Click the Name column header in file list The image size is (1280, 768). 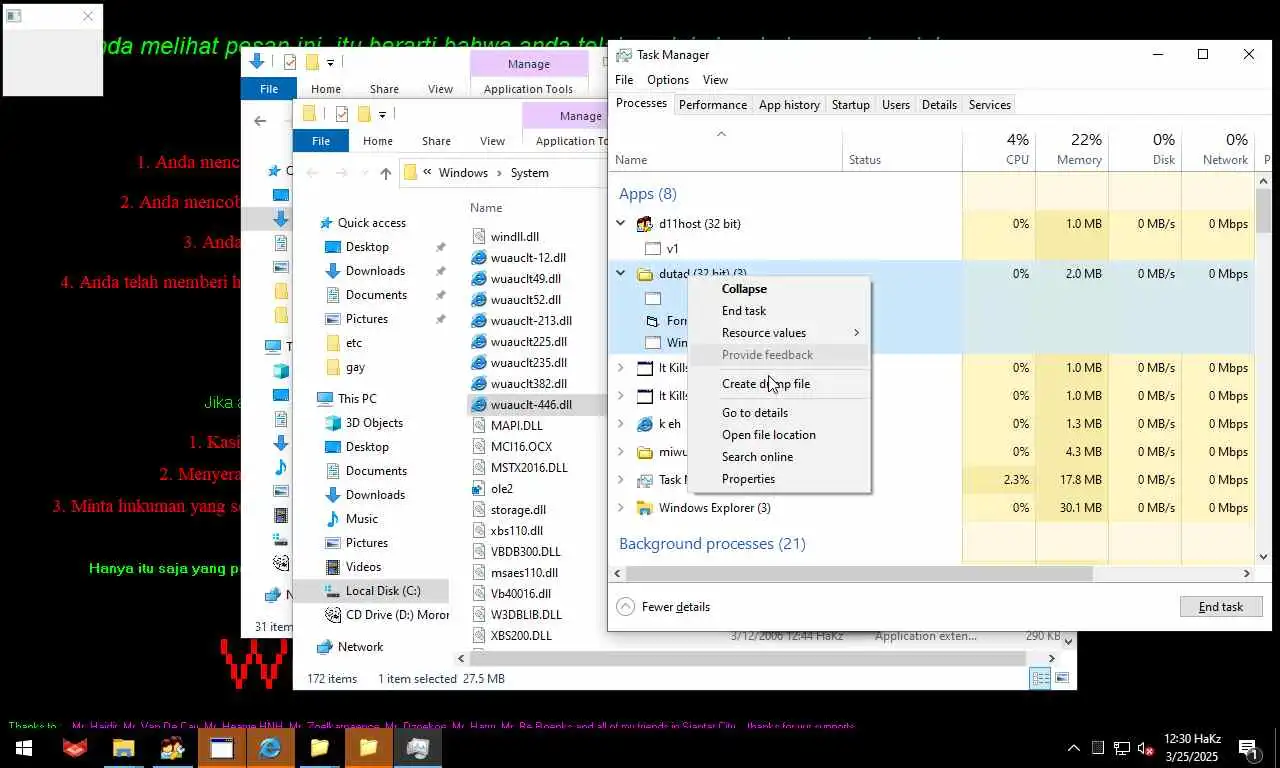(x=486, y=208)
